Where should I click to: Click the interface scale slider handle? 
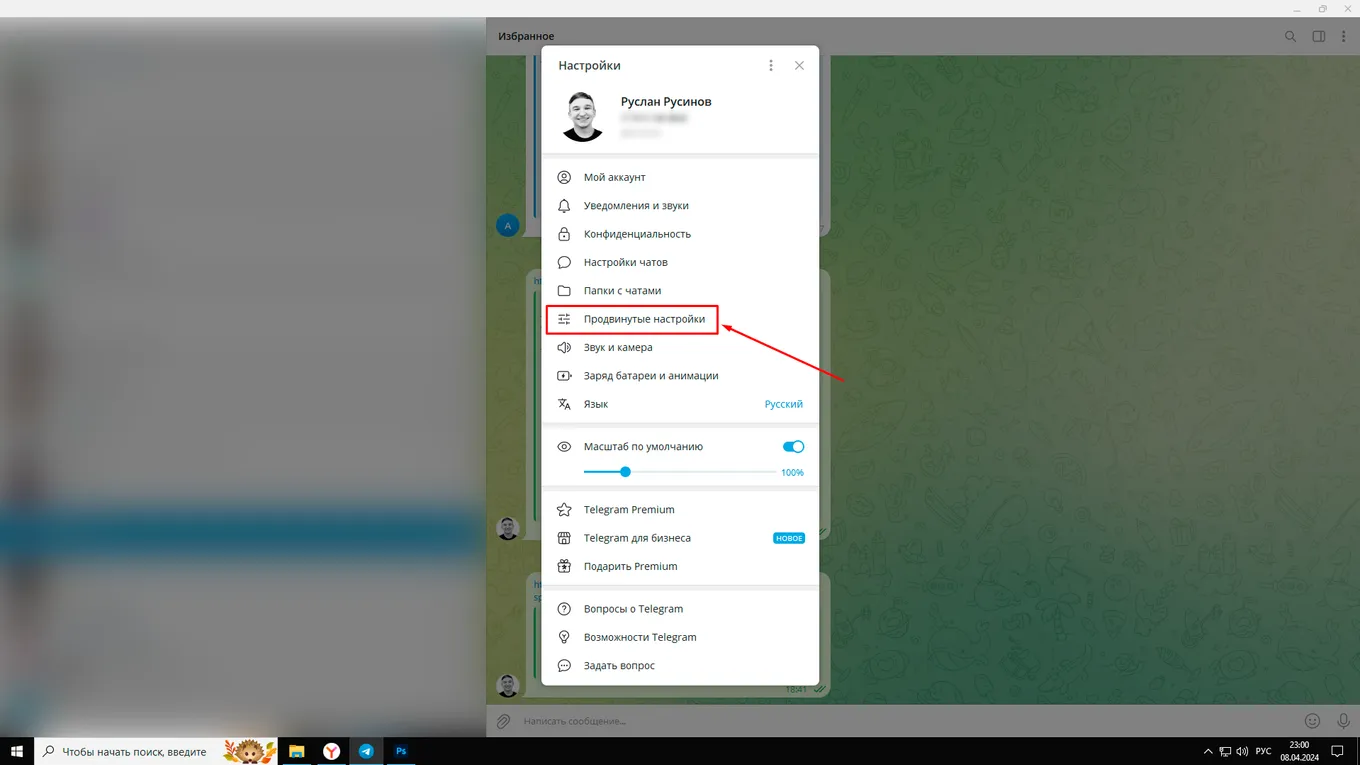tap(625, 472)
